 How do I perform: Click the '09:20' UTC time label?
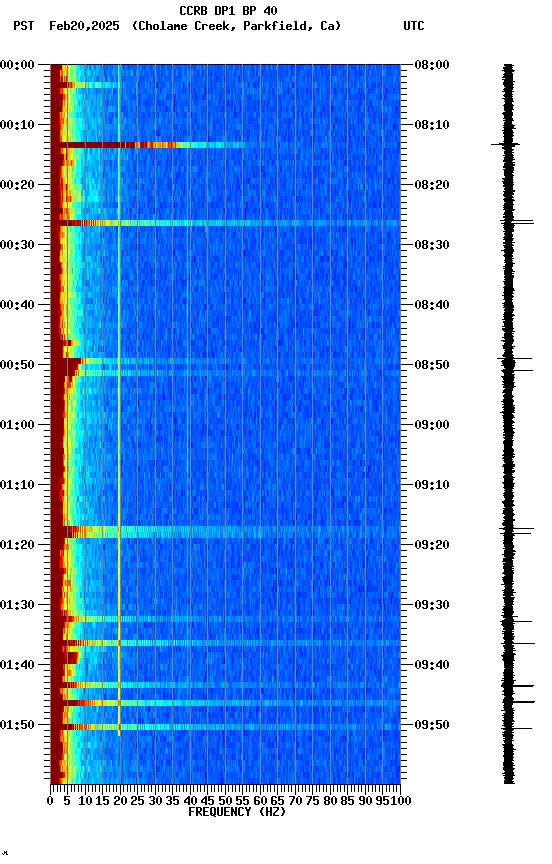pos(432,546)
